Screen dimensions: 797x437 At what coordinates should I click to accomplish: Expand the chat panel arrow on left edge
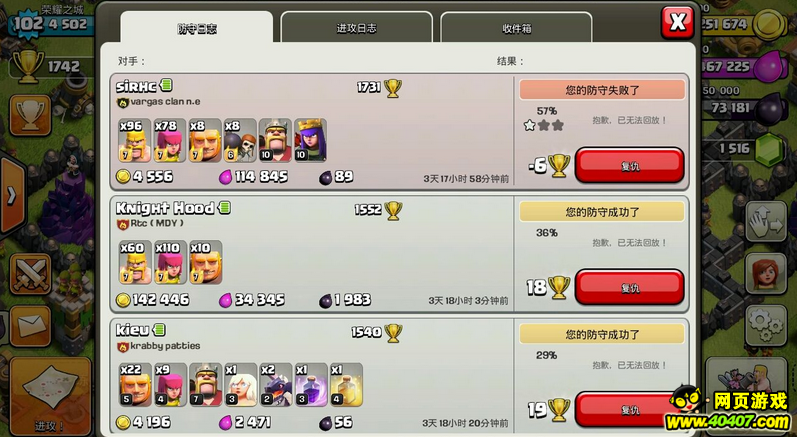click(11, 196)
